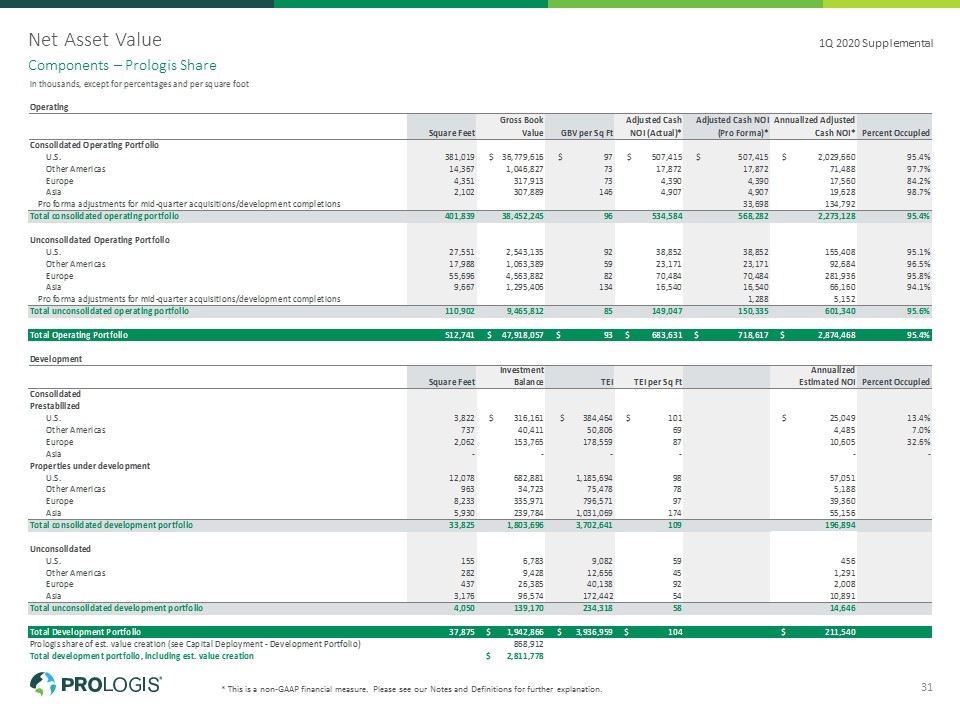The image size is (960, 720).
Task: Click the '1Q 2020 Supplemental' header text
Action: click(876, 43)
